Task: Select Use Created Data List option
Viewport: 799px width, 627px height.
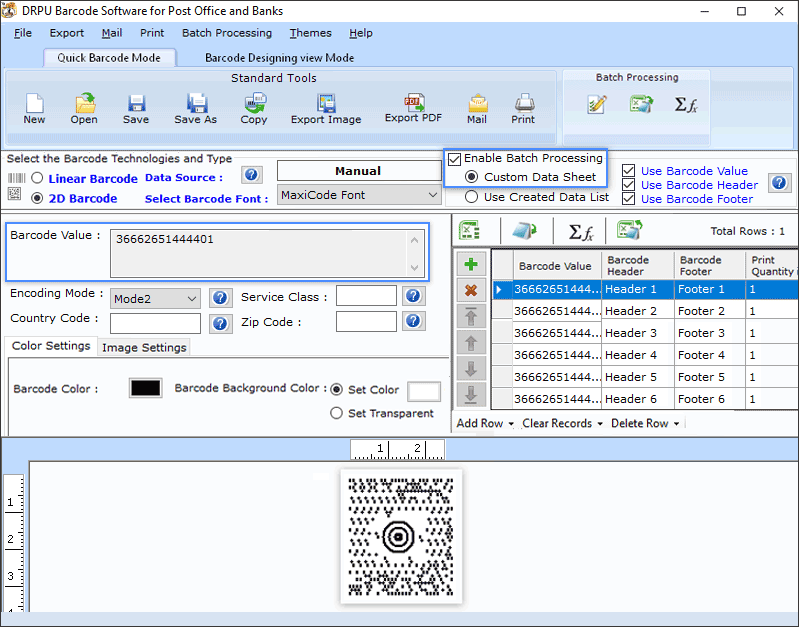Action: point(471,197)
